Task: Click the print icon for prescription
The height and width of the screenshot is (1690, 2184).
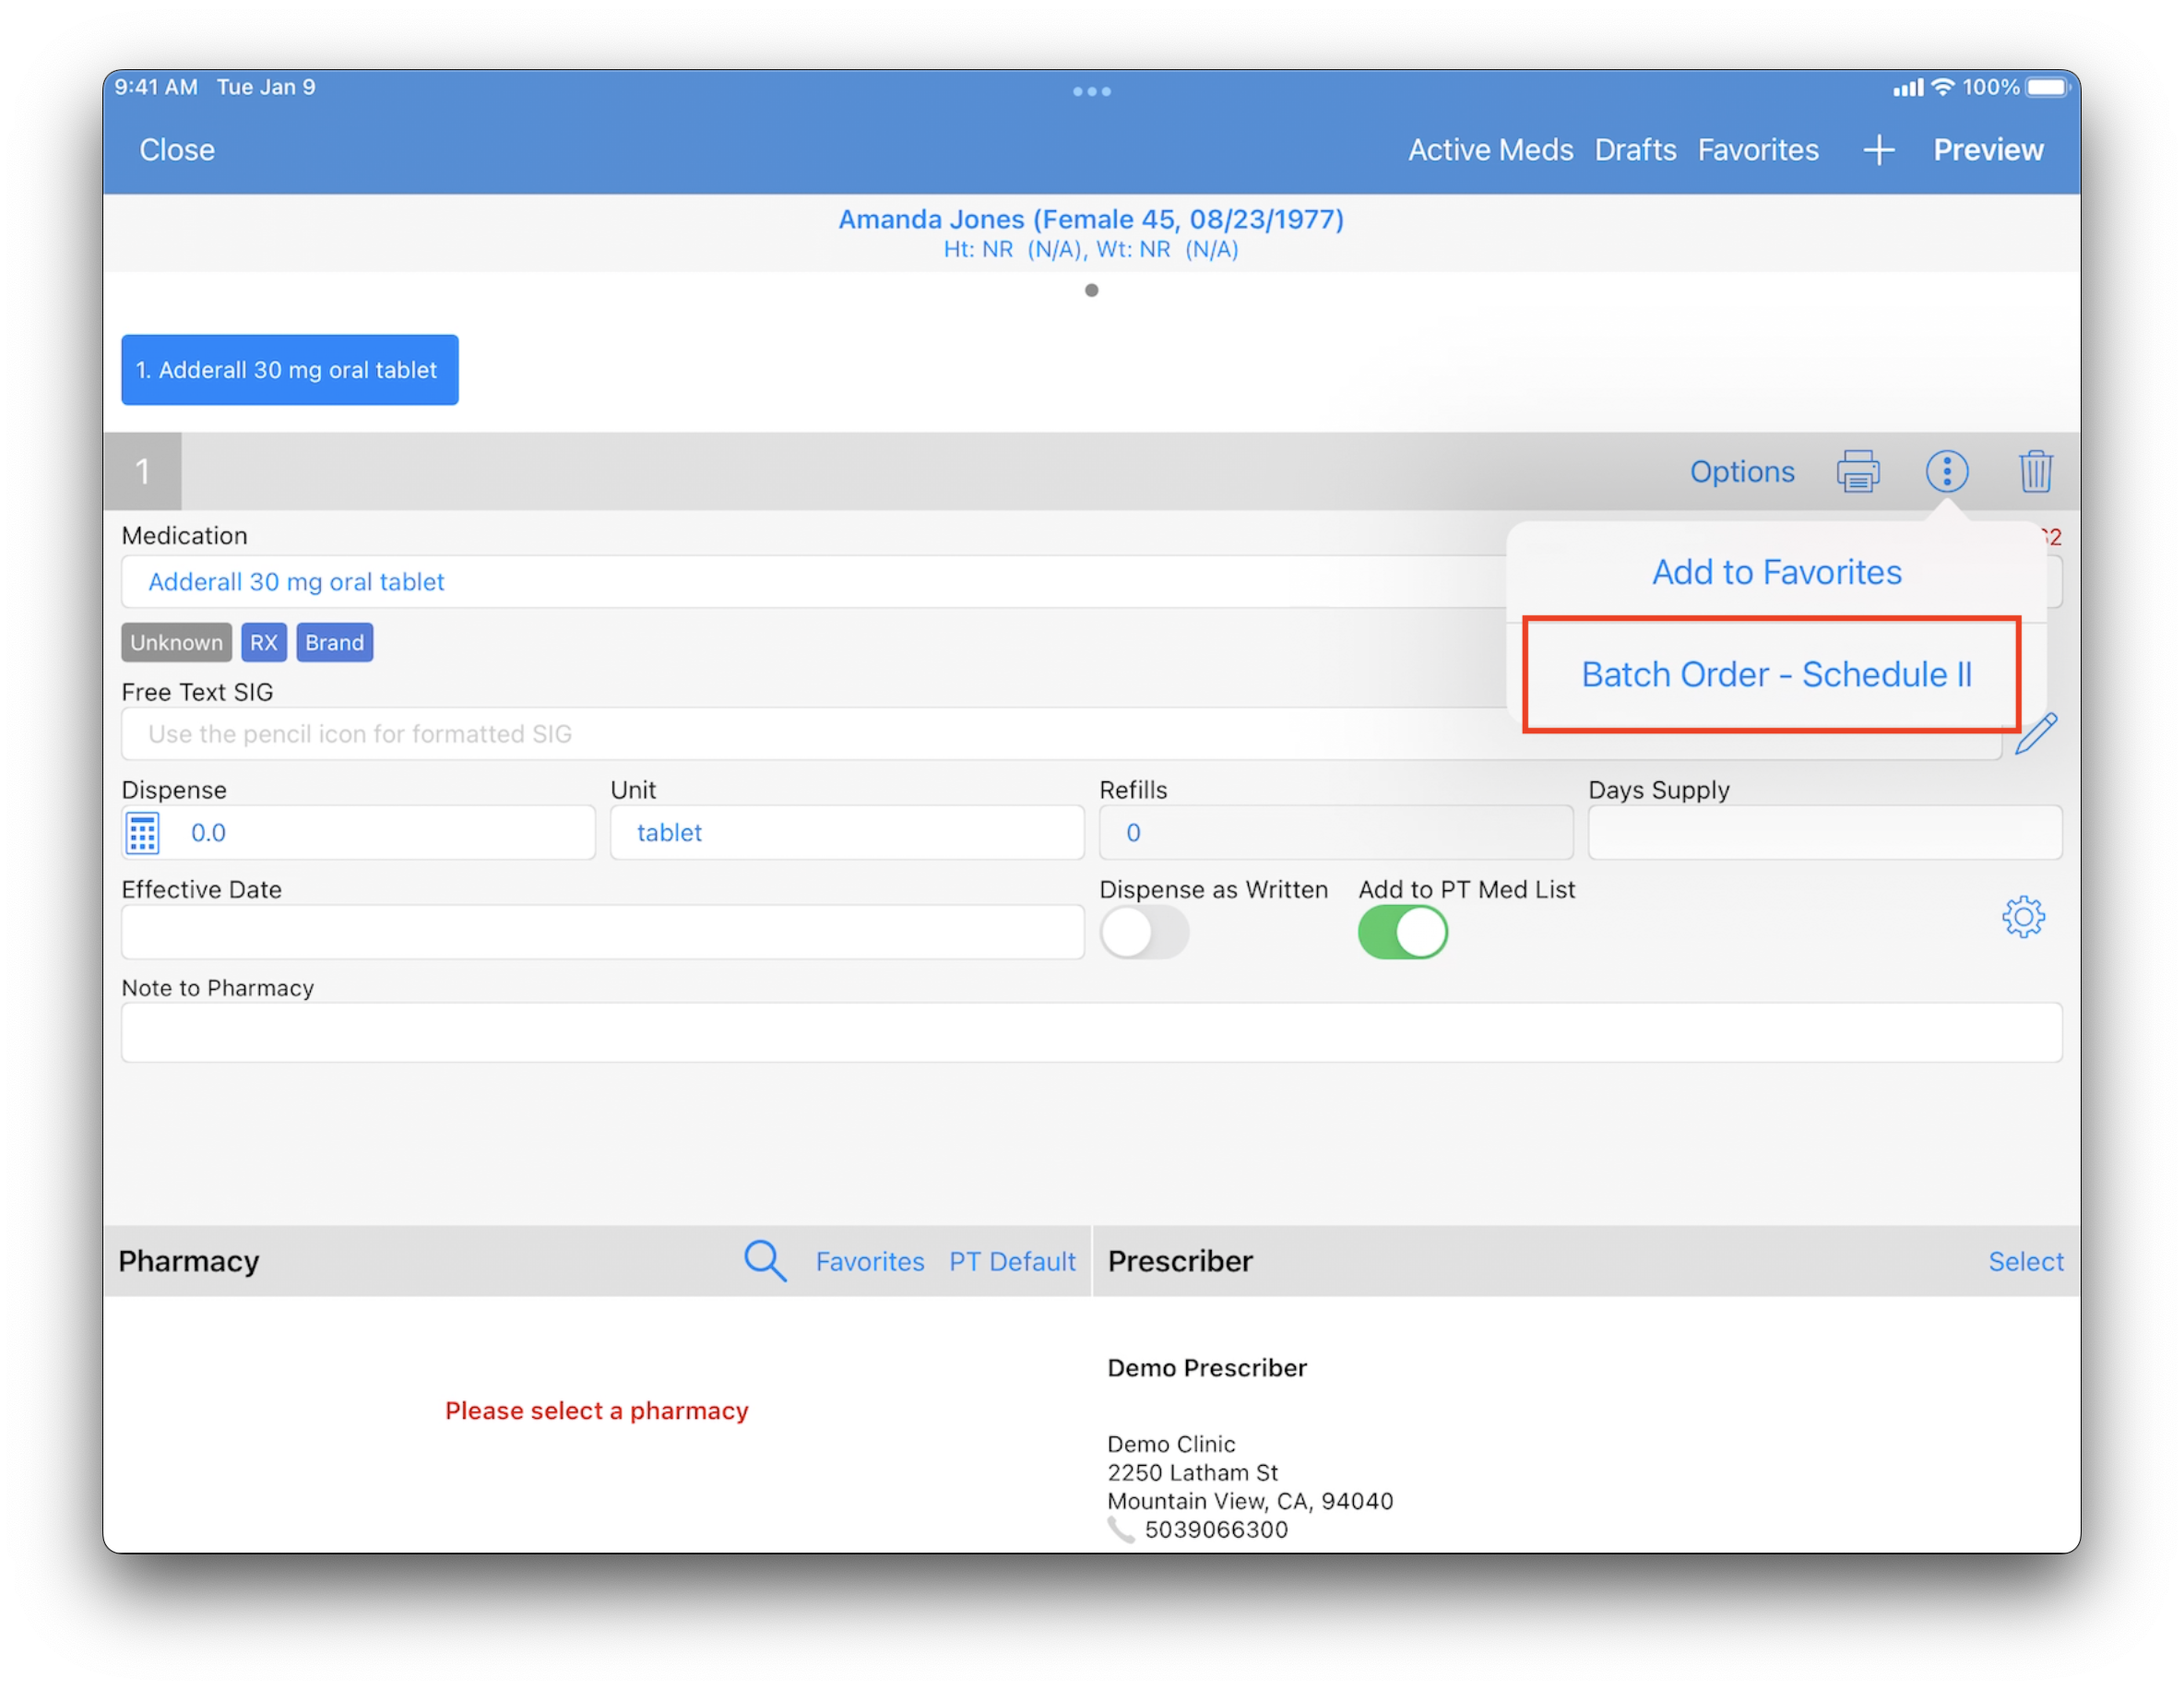Action: (x=1858, y=470)
